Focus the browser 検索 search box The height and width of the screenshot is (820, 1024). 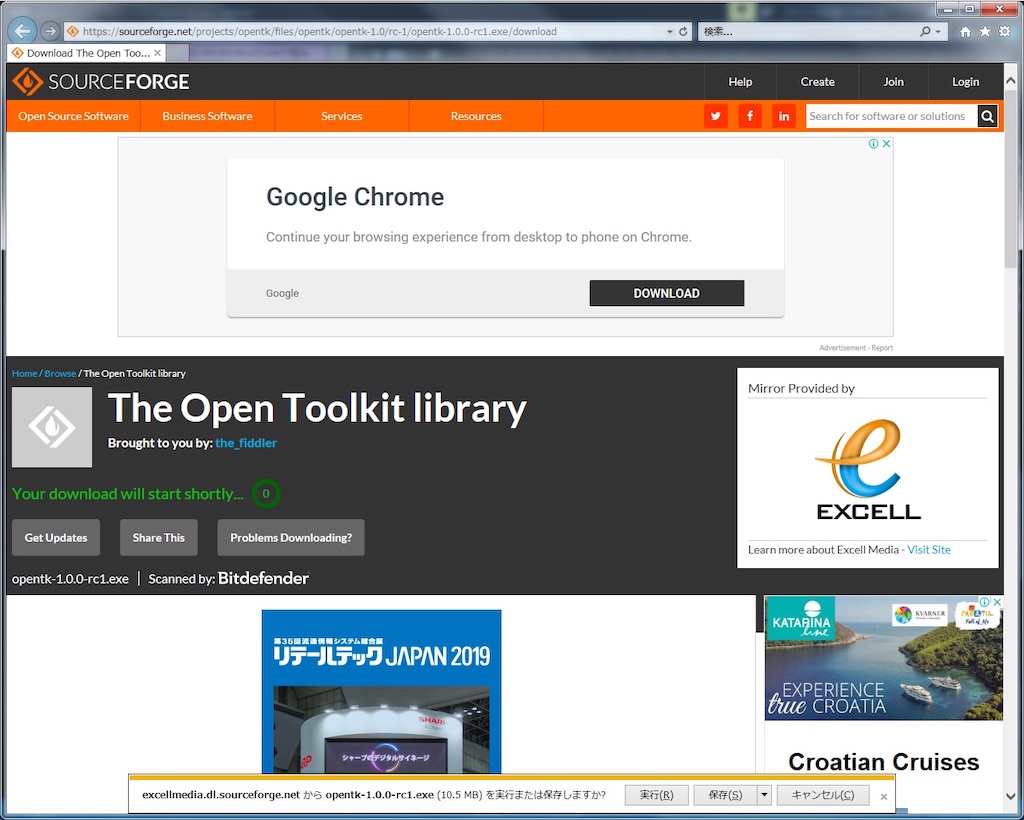pyautogui.click(x=807, y=31)
